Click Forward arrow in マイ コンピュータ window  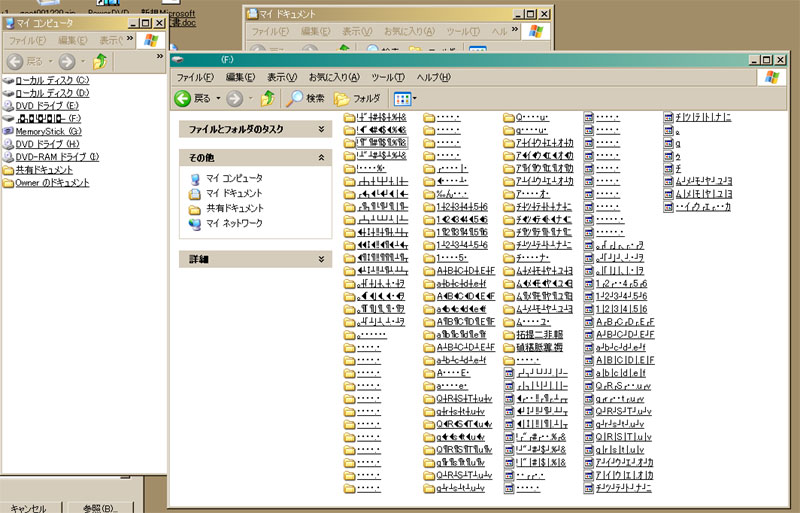pos(67,62)
